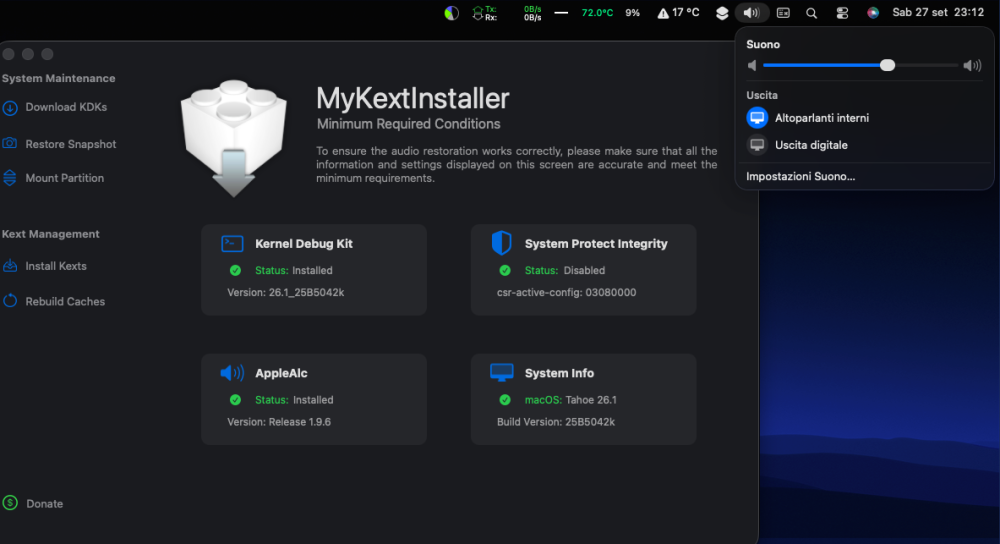Click the 17 °C weather warning item

click(679, 13)
